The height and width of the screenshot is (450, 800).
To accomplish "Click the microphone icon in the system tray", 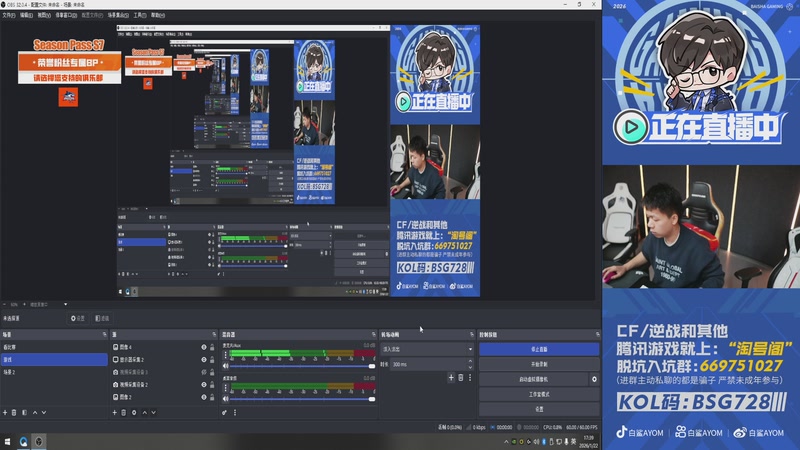I will coord(566,442).
